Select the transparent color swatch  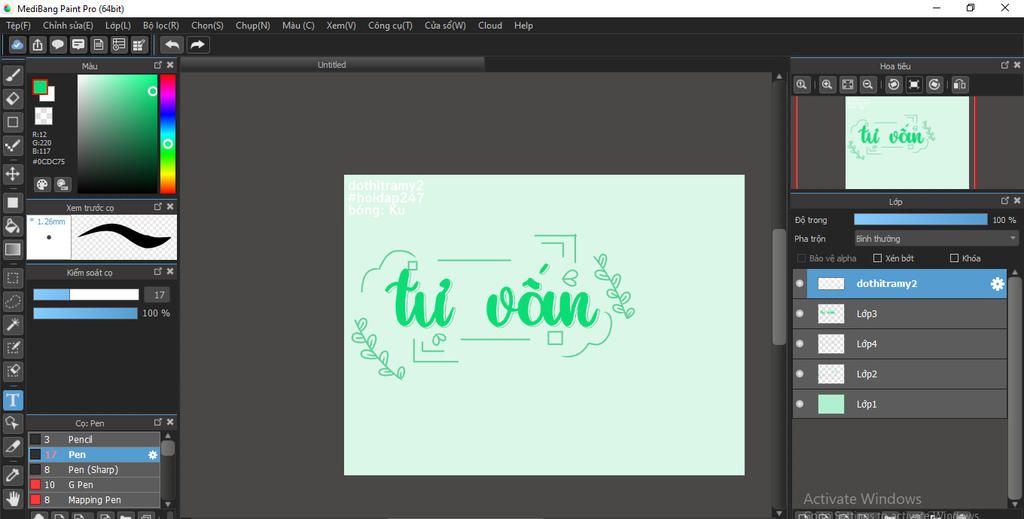43,116
